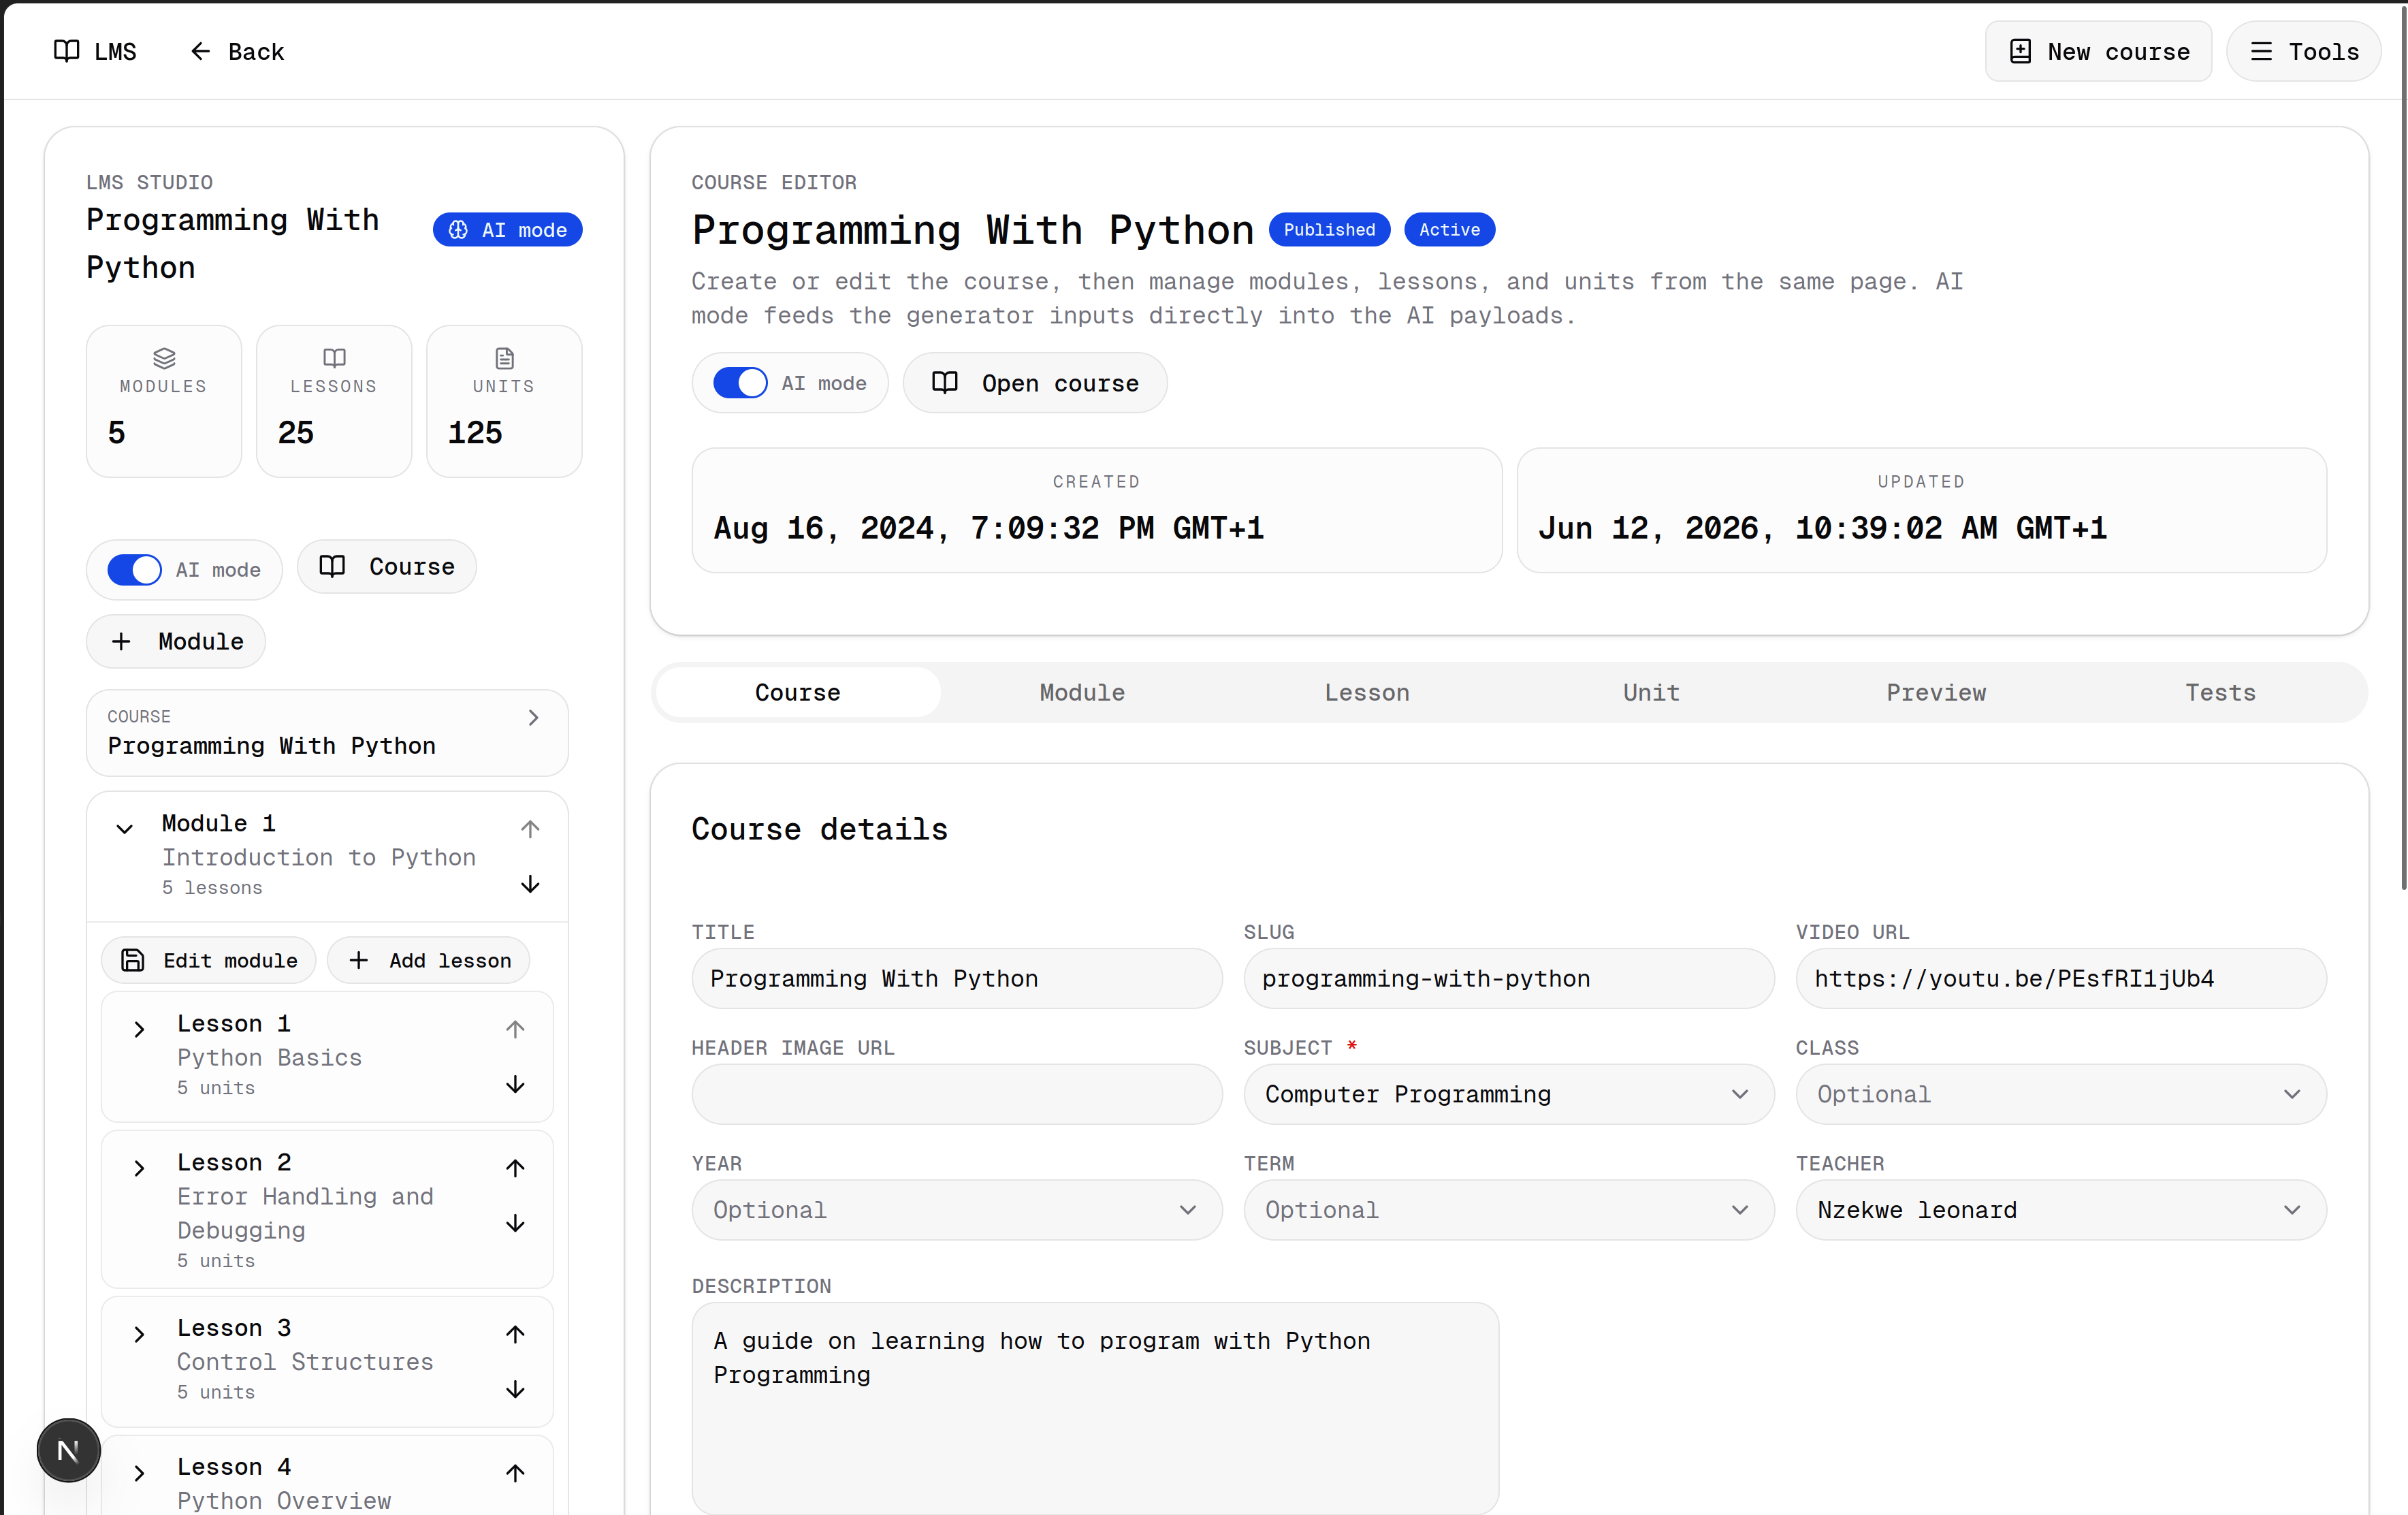The image size is (2408, 1515).
Task: Click the New course button
Action: (2098, 51)
